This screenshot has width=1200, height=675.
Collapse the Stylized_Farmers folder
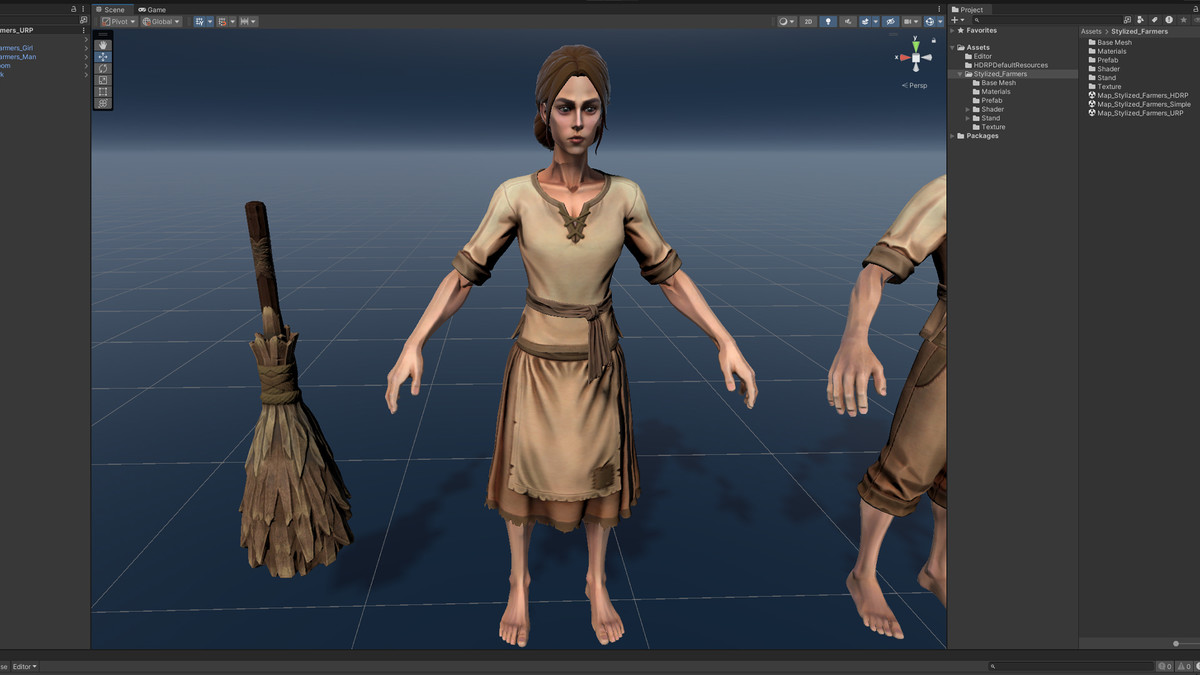(960, 74)
